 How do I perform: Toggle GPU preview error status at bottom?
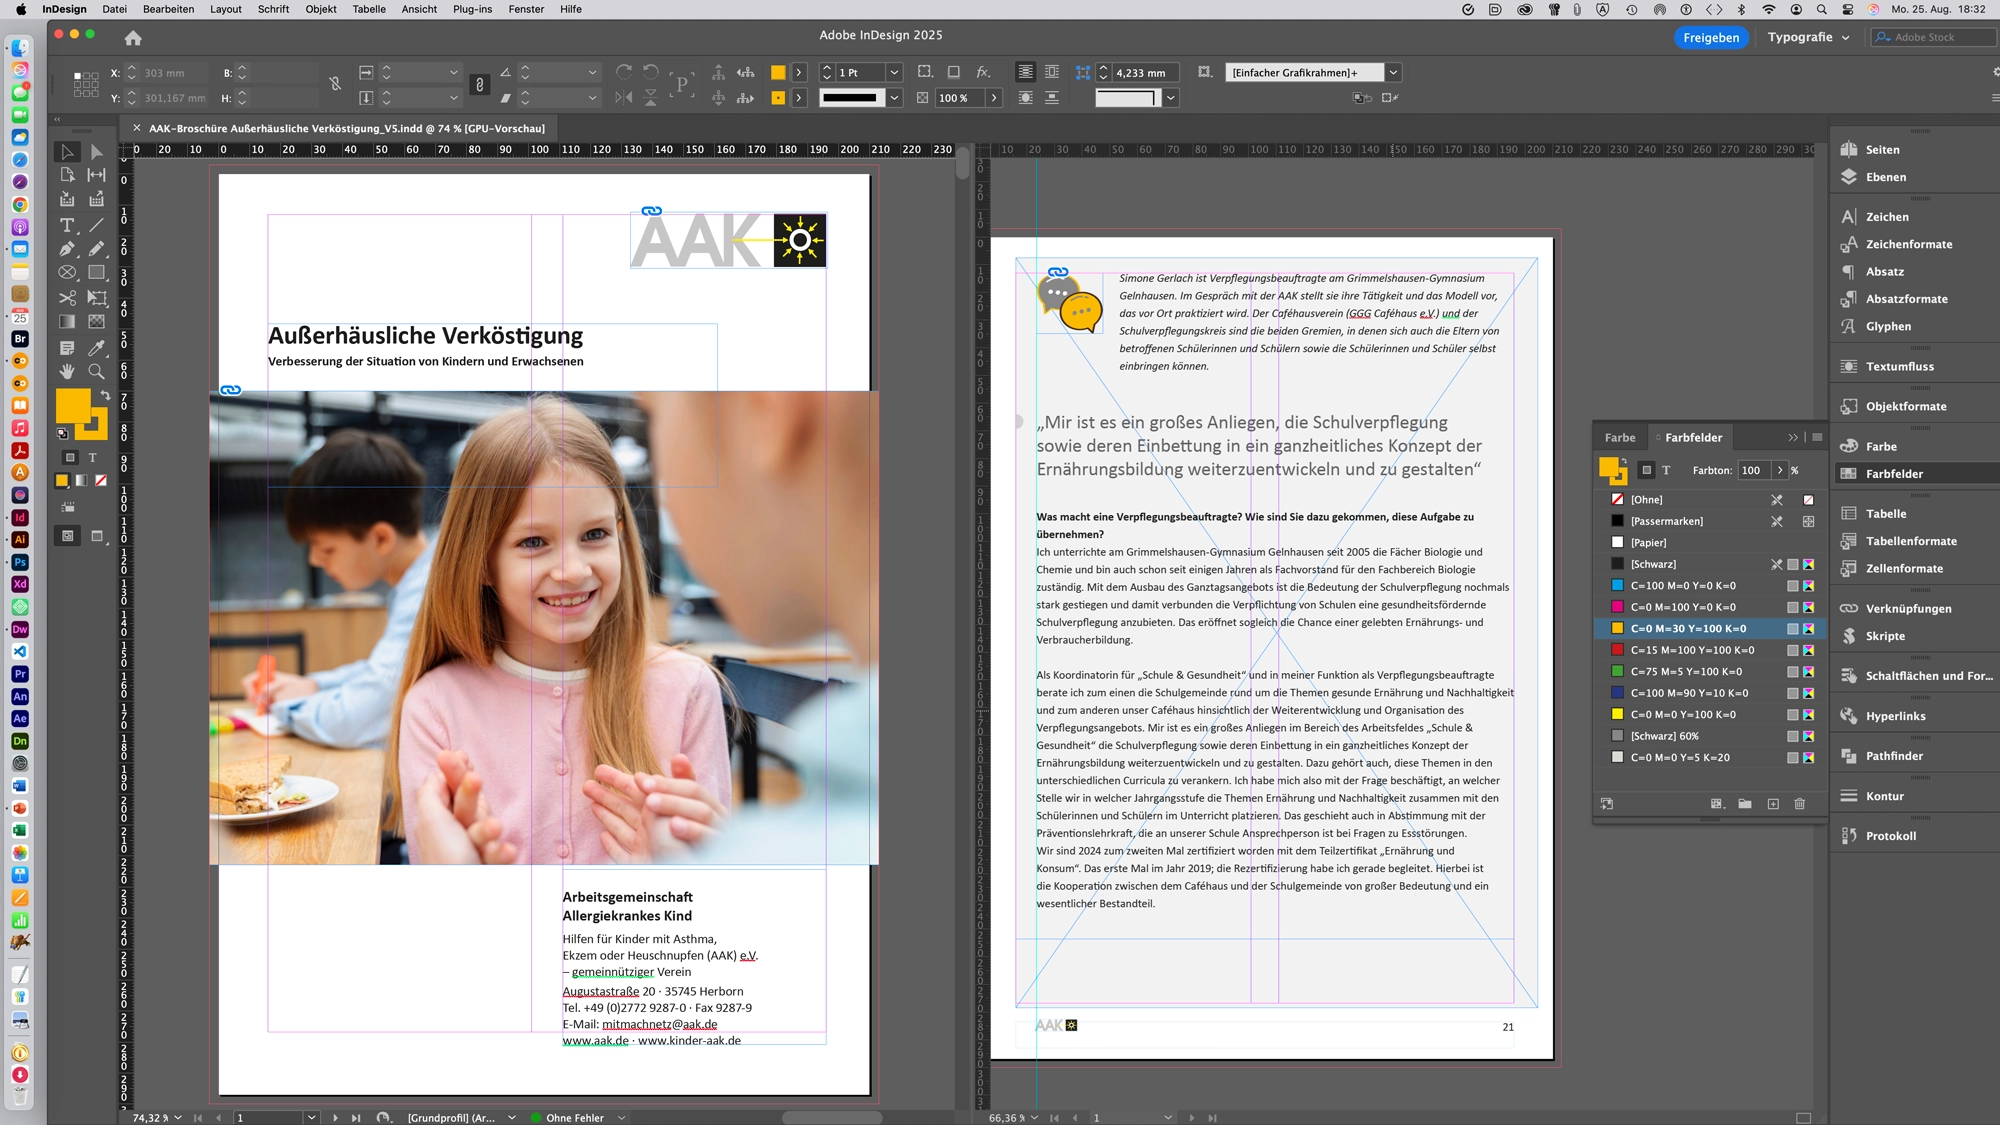pyautogui.click(x=575, y=1117)
